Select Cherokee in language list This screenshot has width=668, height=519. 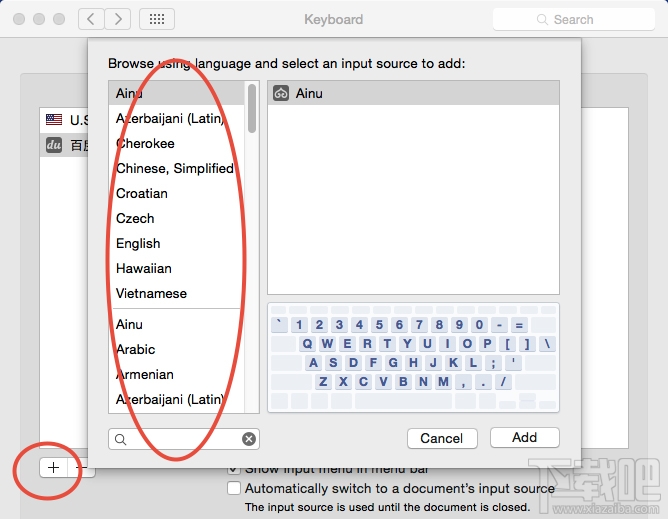coord(177,144)
